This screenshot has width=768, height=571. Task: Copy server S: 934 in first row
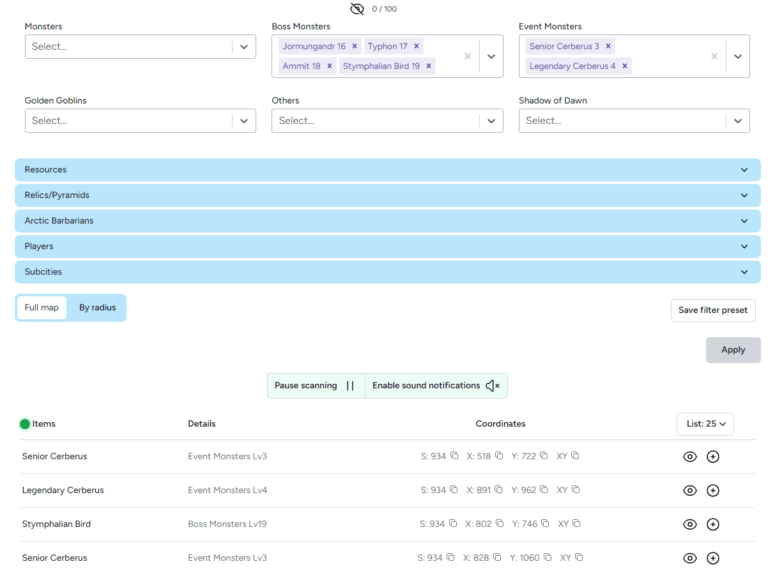point(454,456)
